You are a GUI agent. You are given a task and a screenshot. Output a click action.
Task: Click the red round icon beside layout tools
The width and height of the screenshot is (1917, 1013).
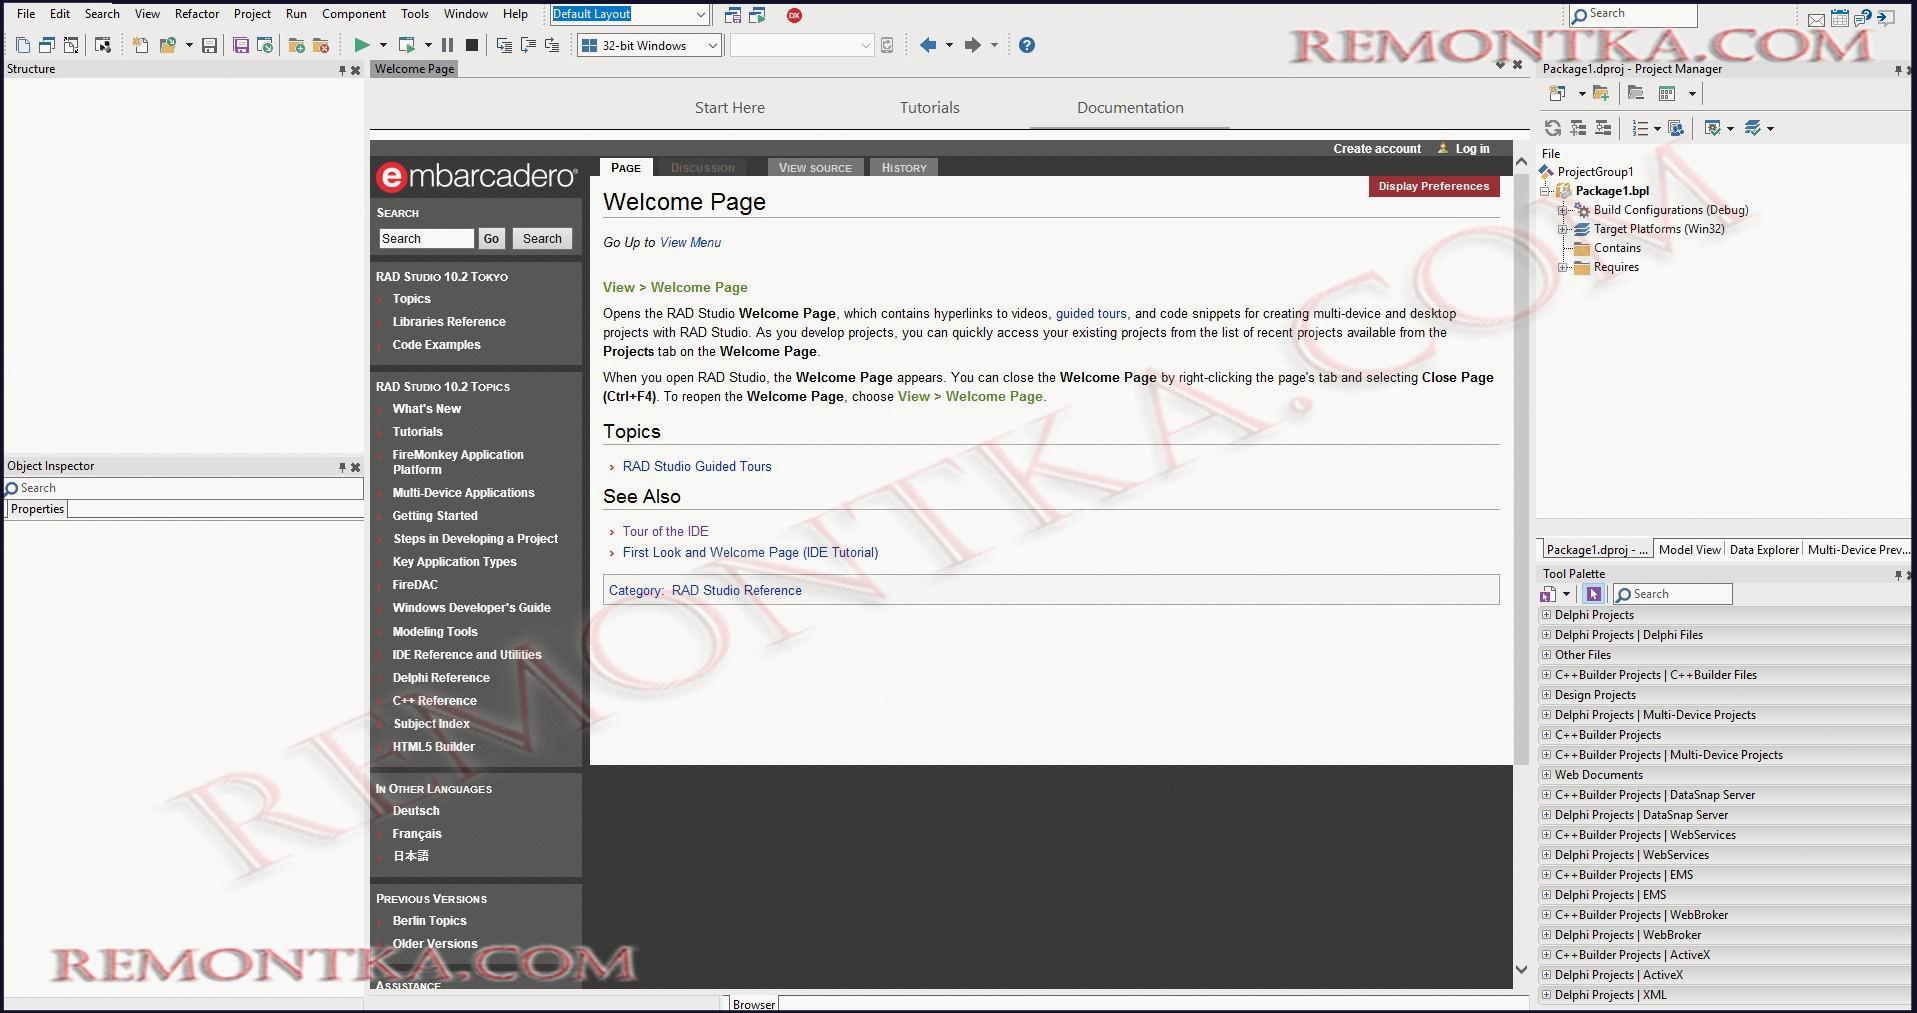(794, 15)
